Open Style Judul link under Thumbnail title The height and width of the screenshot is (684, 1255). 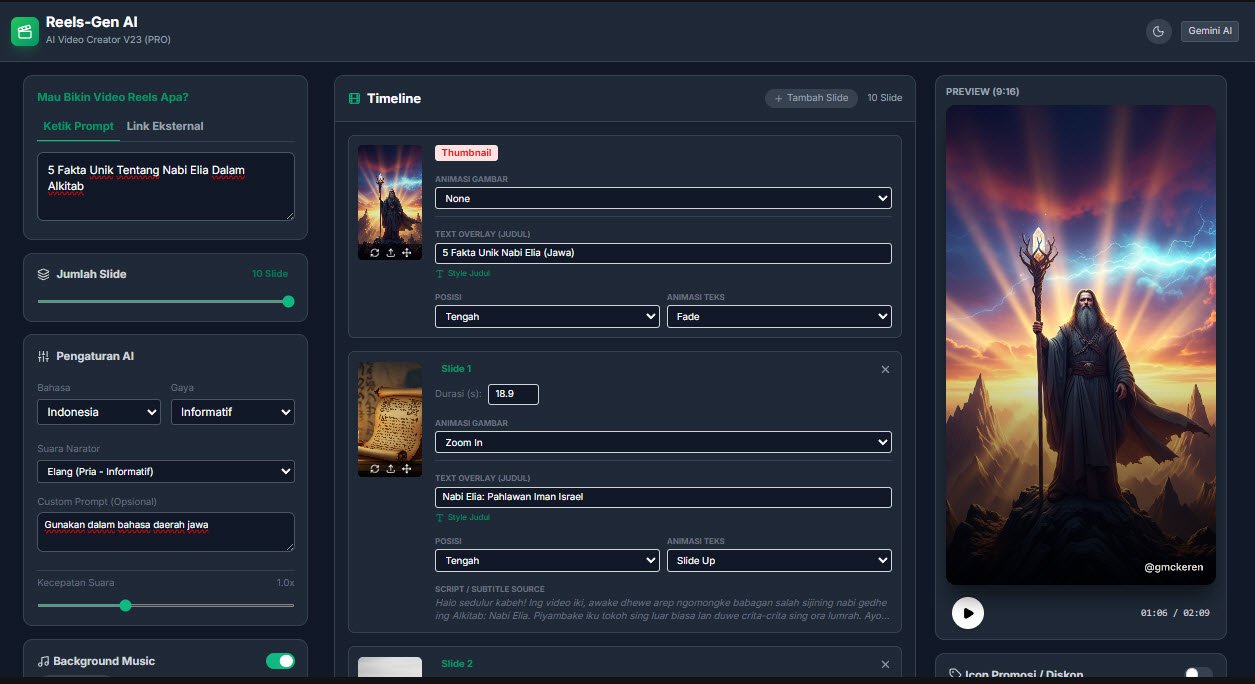463,273
